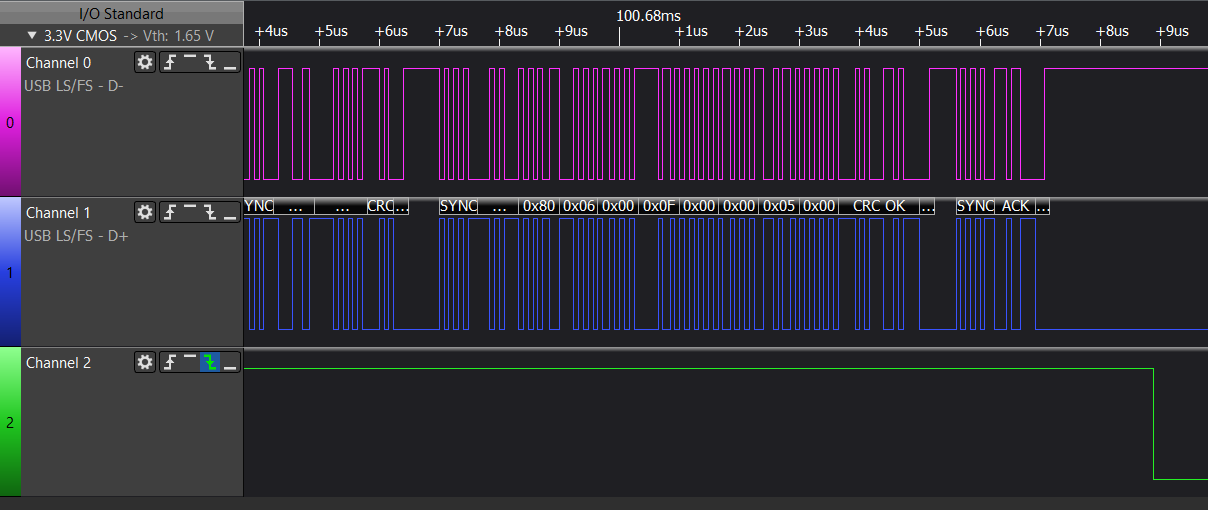The width and height of the screenshot is (1208, 510).
Task: Open Channel 1 settings gear
Action: tap(145, 213)
